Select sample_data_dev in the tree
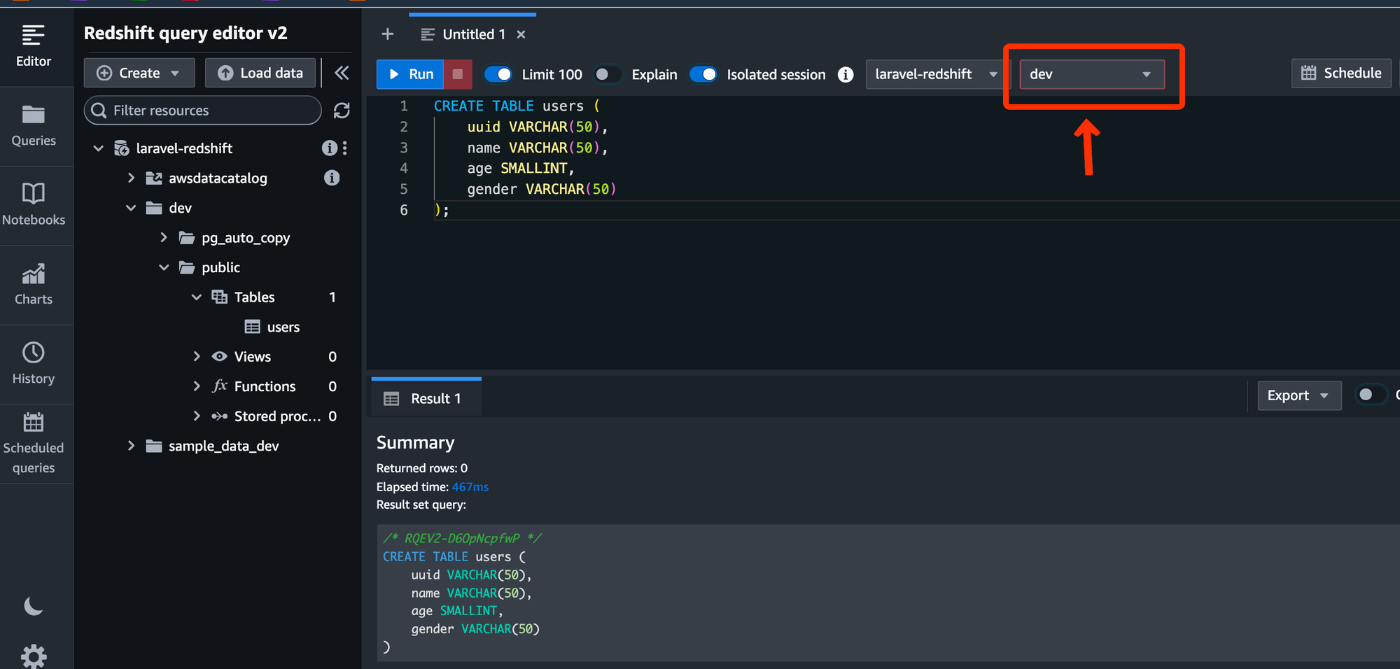The height and width of the screenshot is (669, 1400). (x=224, y=446)
